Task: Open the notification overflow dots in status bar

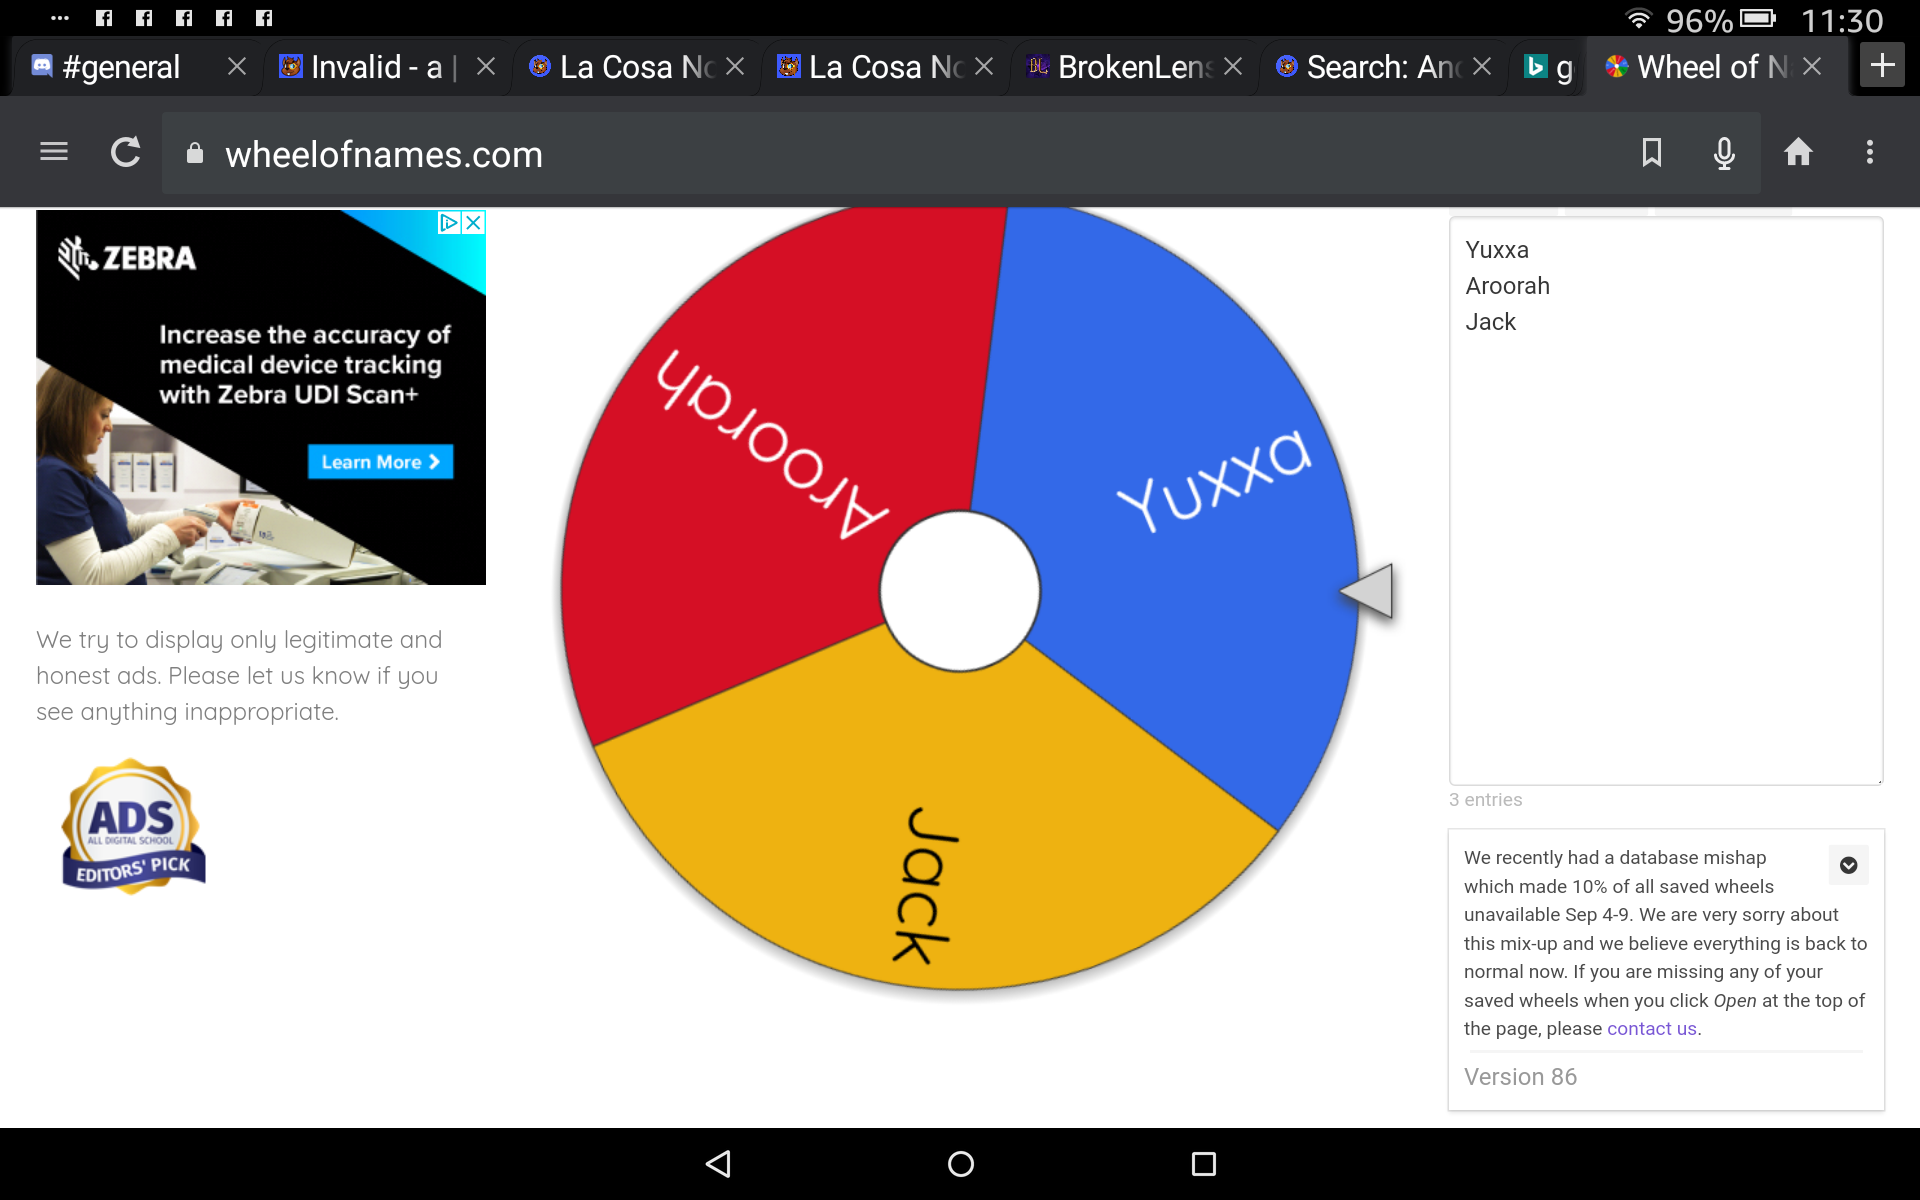Action: click(60, 18)
